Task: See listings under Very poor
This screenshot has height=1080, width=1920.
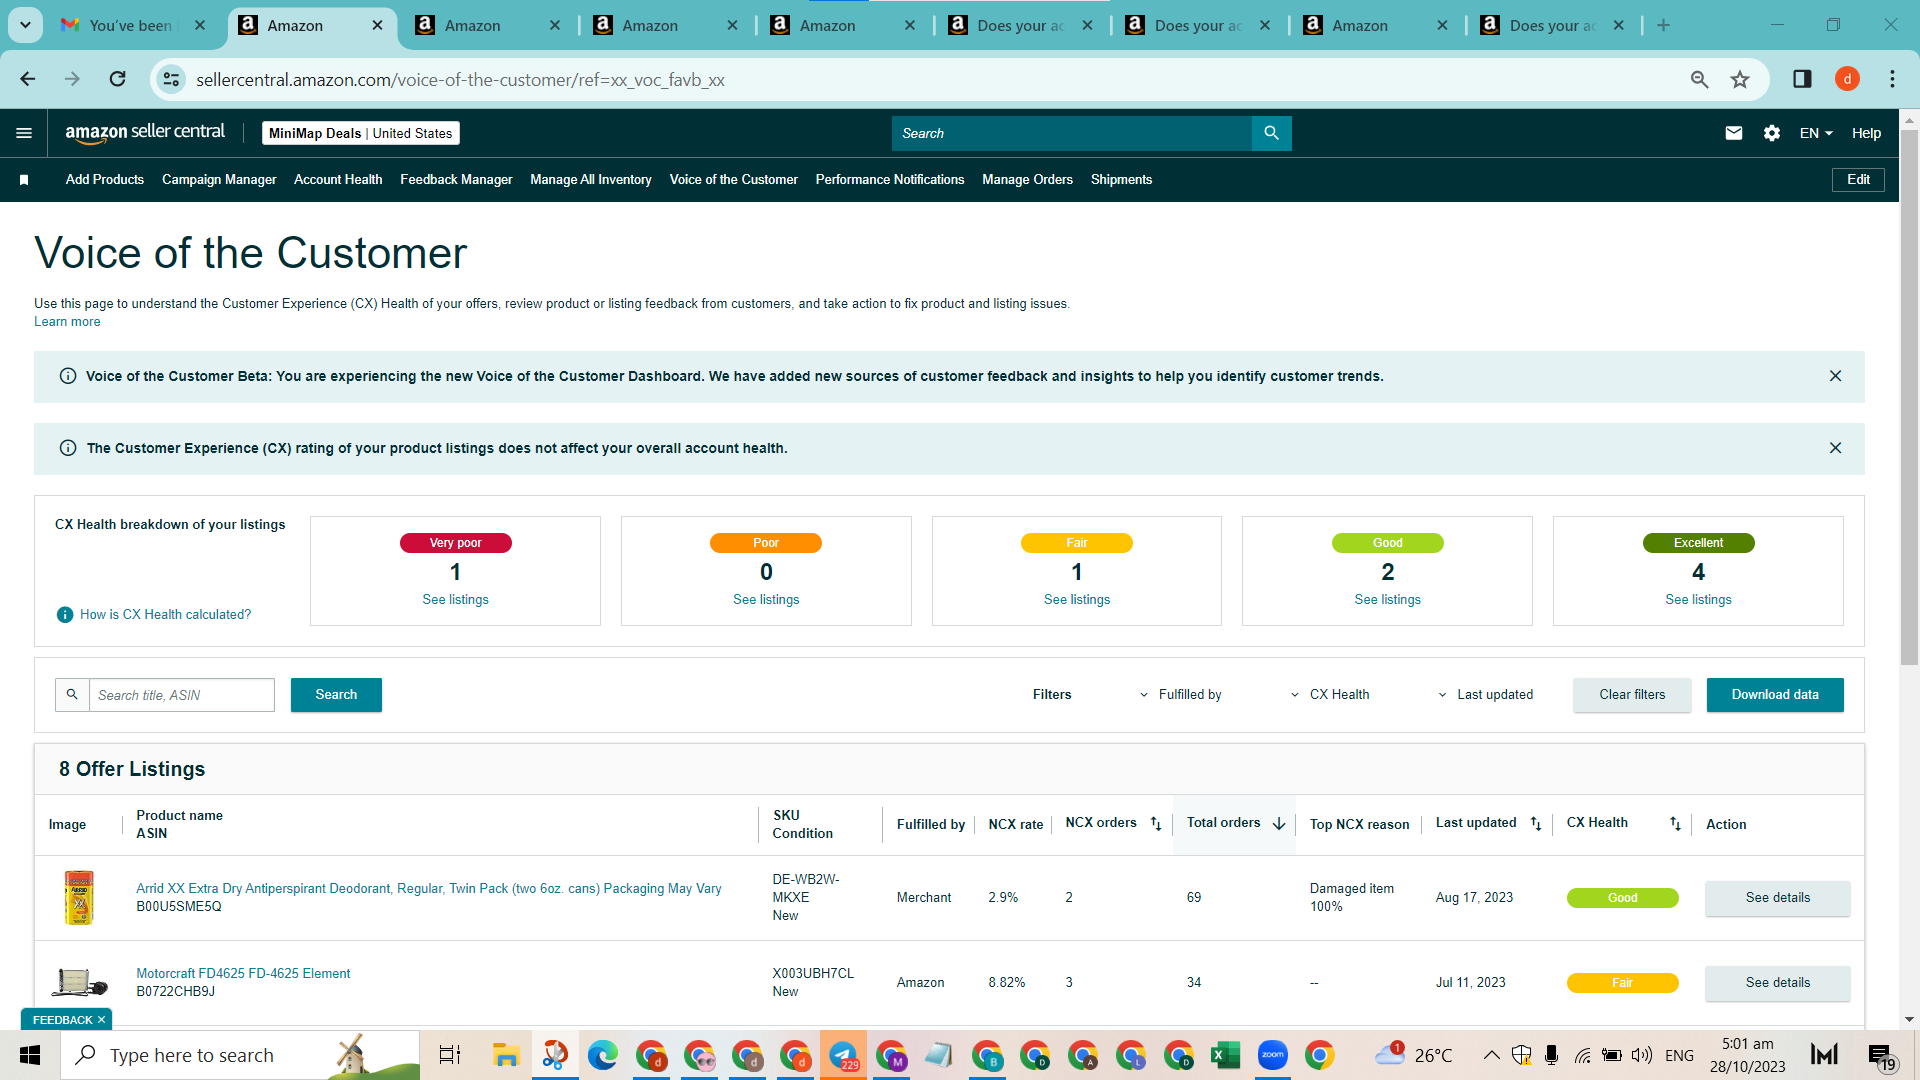Action: (455, 600)
